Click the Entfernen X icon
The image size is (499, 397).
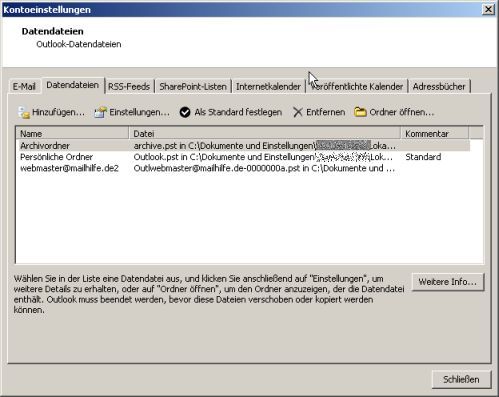pyautogui.click(x=298, y=112)
